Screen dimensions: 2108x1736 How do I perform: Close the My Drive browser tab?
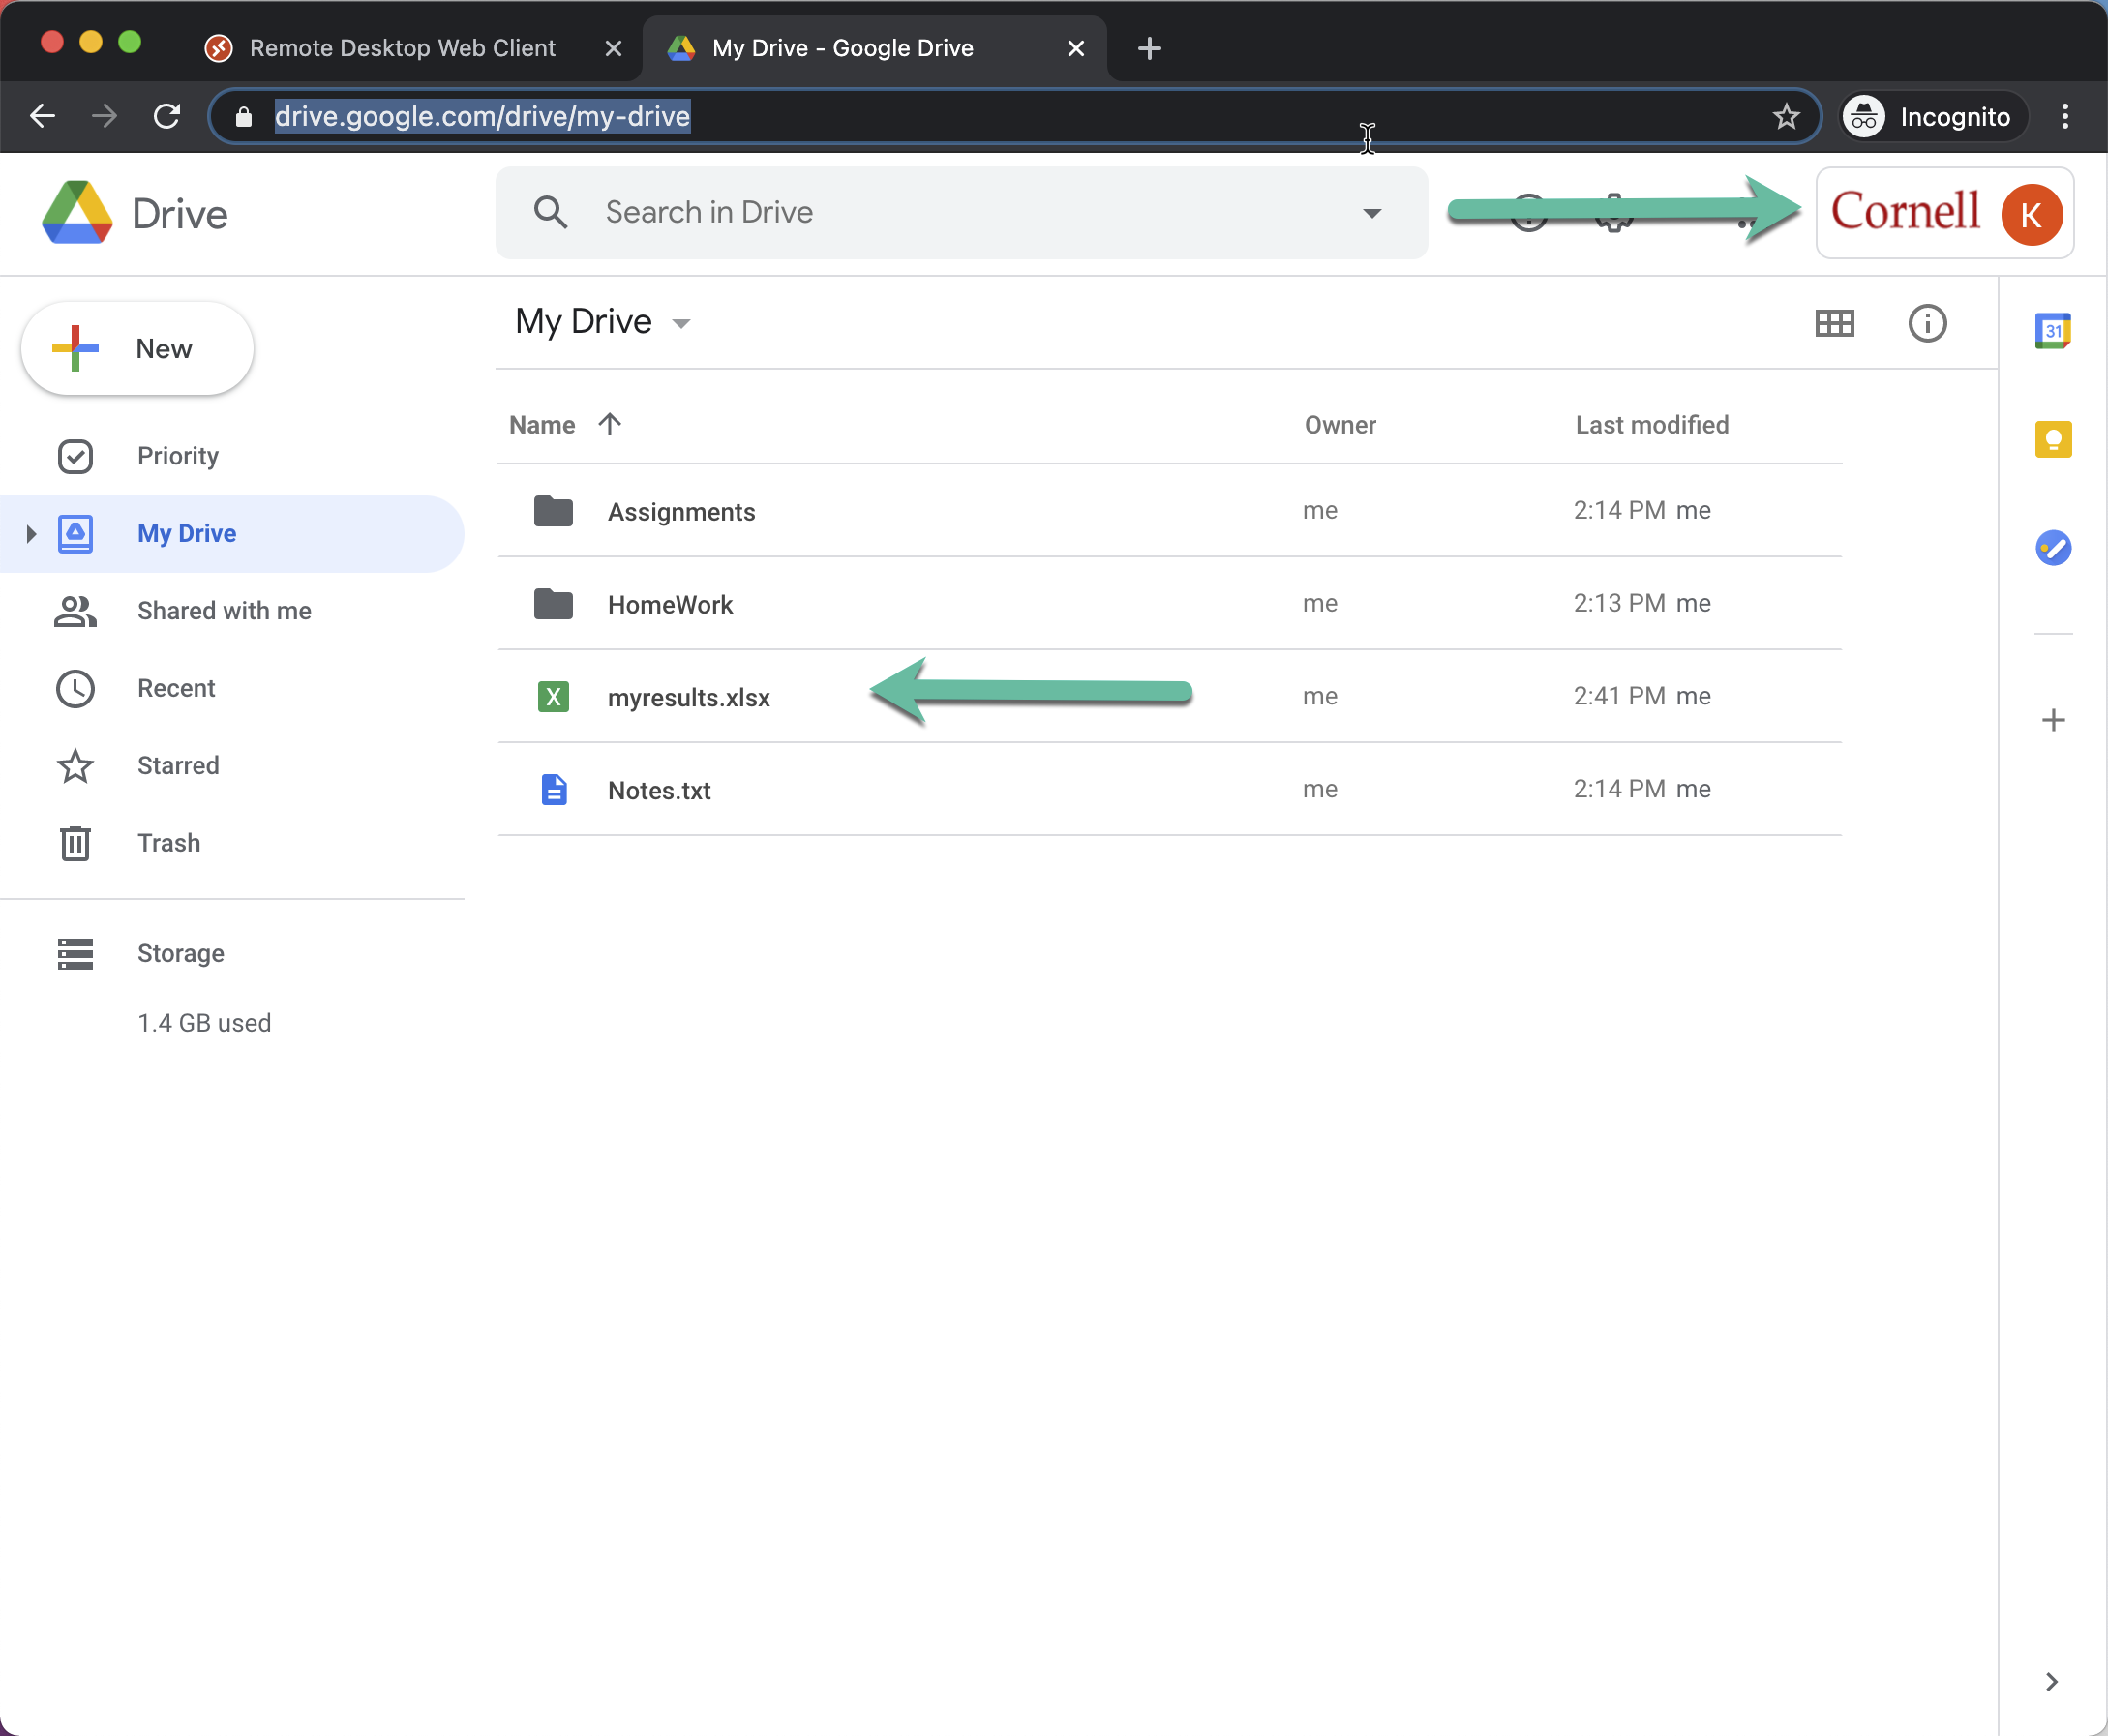pos(1076,48)
